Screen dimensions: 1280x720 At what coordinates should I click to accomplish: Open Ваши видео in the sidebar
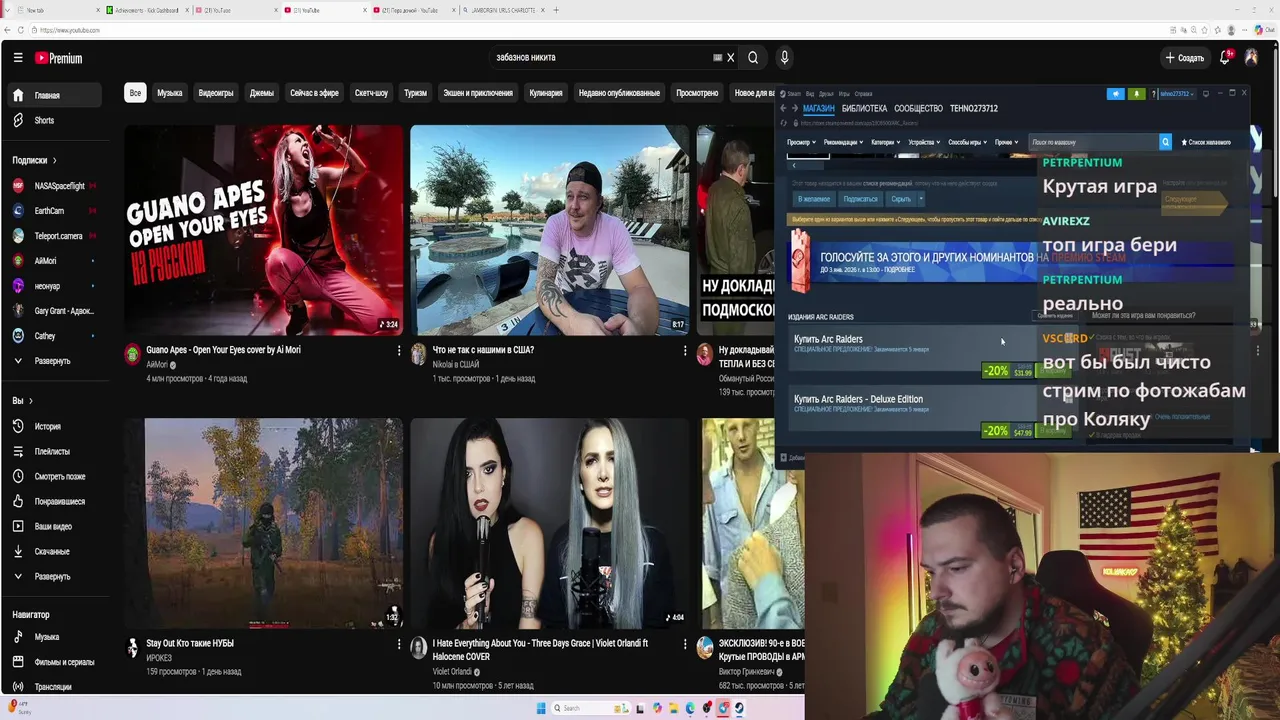click(53, 526)
